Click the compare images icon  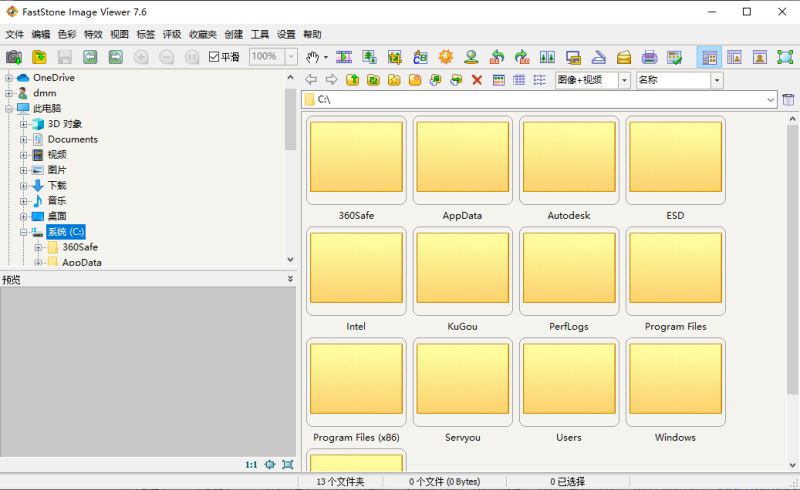[x=547, y=57]
